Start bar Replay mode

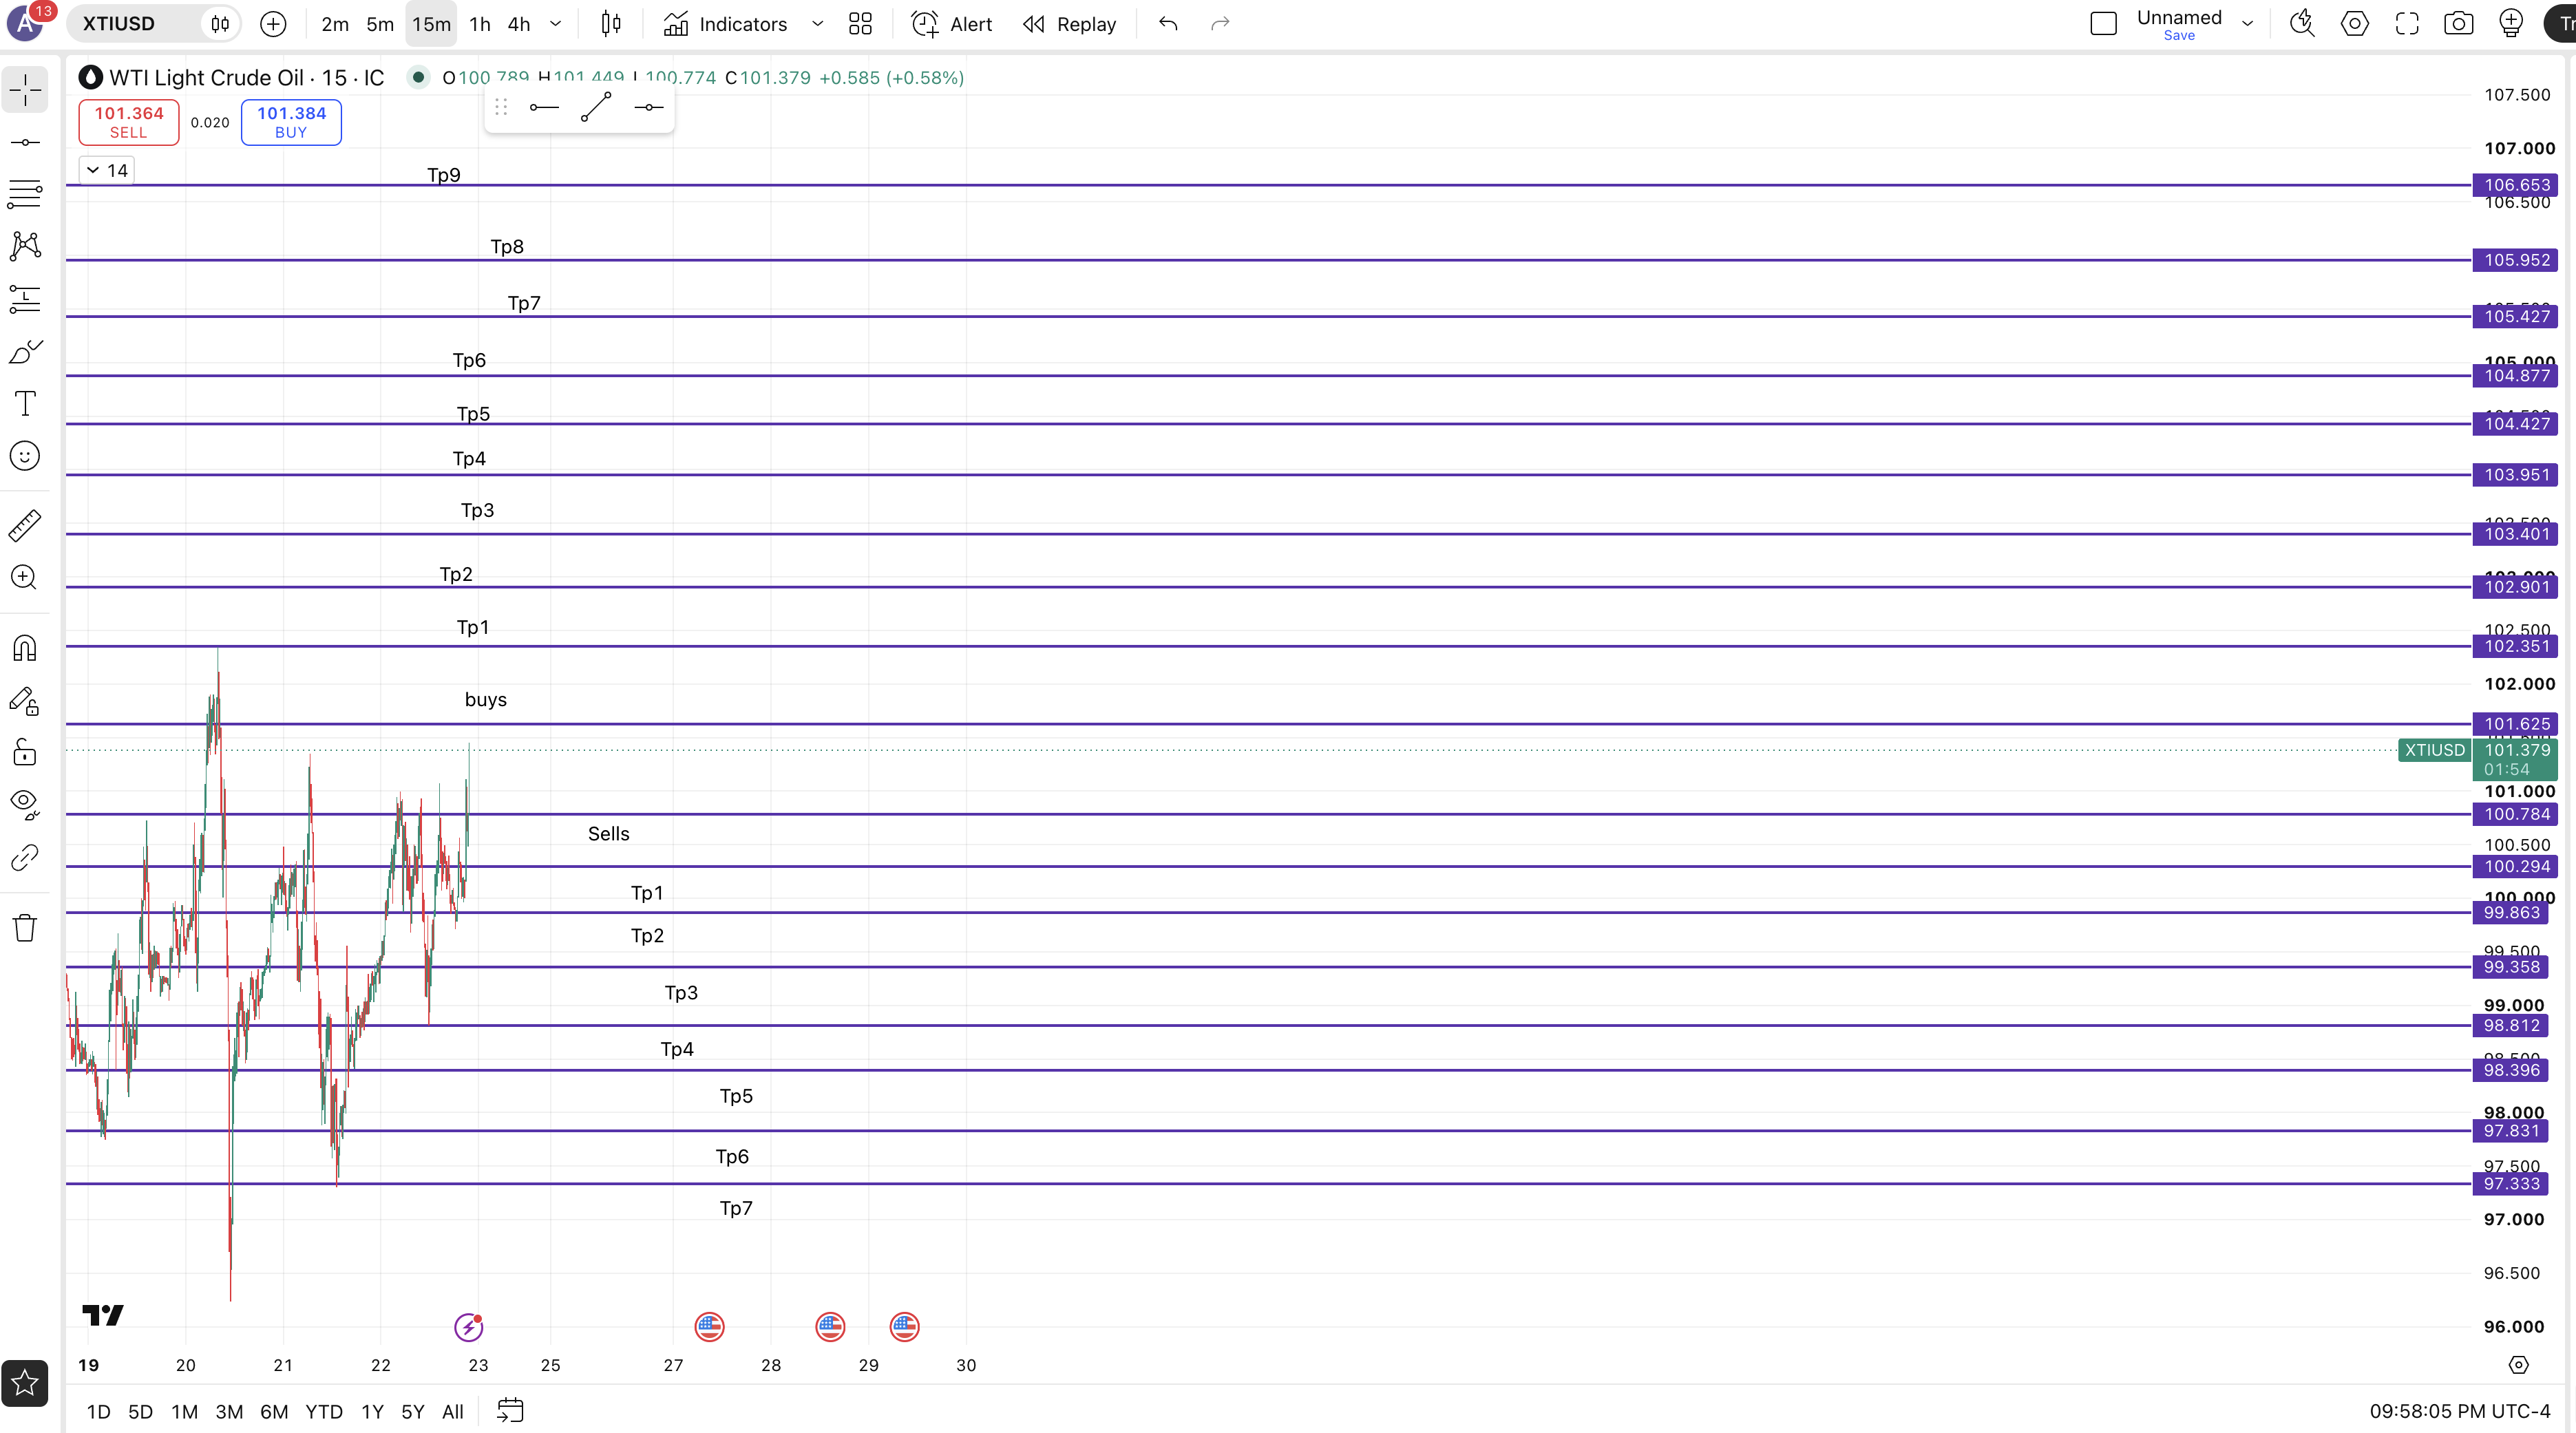click(x=1069, y=24)
